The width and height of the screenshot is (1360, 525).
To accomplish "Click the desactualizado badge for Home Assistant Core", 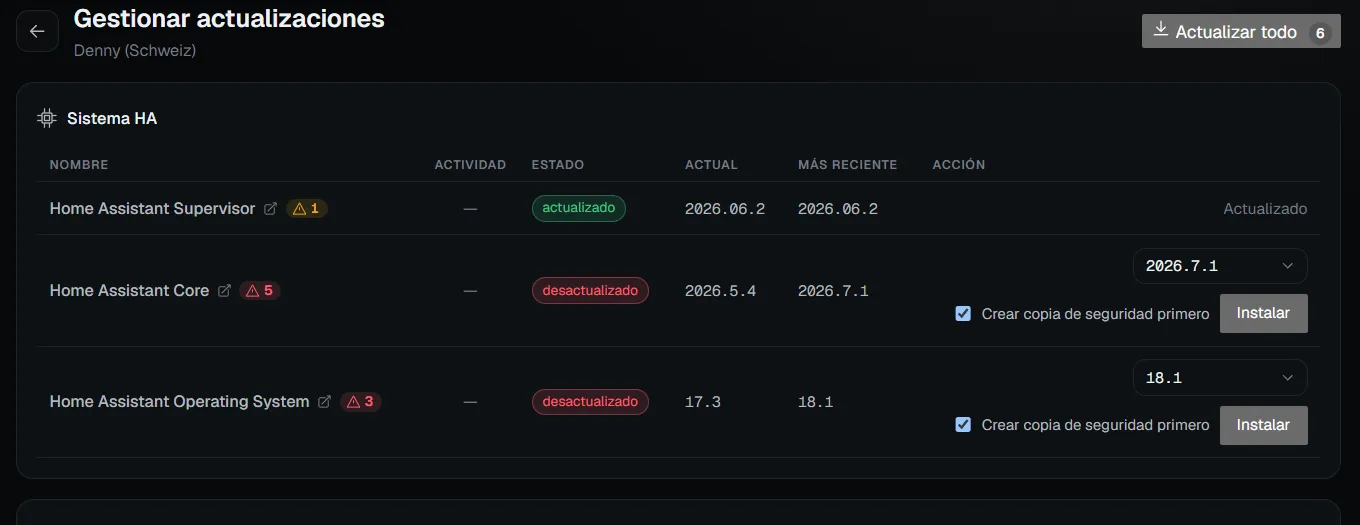I will pos(590,291).
